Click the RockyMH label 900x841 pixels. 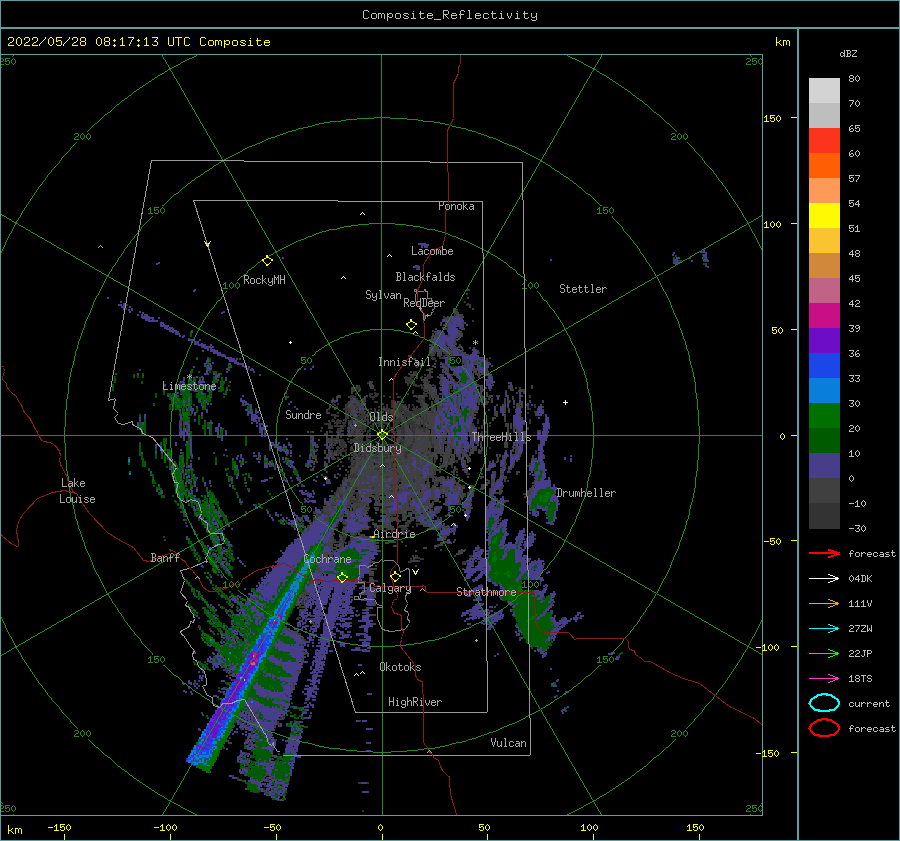pos(264,280)
